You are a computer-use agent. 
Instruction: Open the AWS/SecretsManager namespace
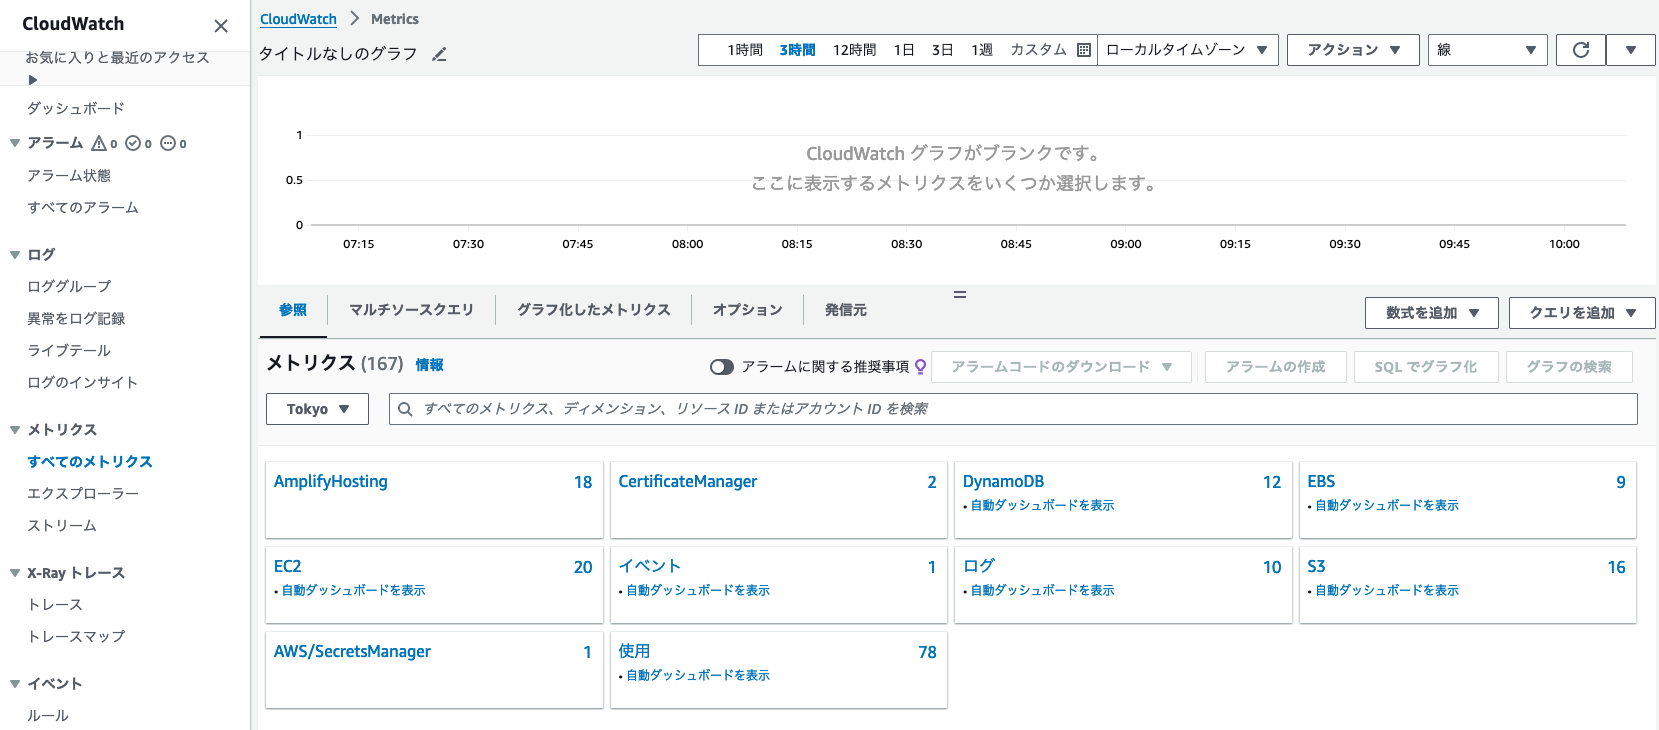coord(352,652)
